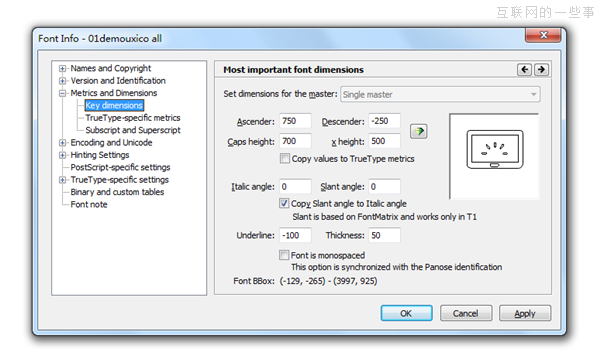Click the font preview thumbnail
Image resolution: width=600 pixels, height=362 pixels.
click(x=494, y=156)
